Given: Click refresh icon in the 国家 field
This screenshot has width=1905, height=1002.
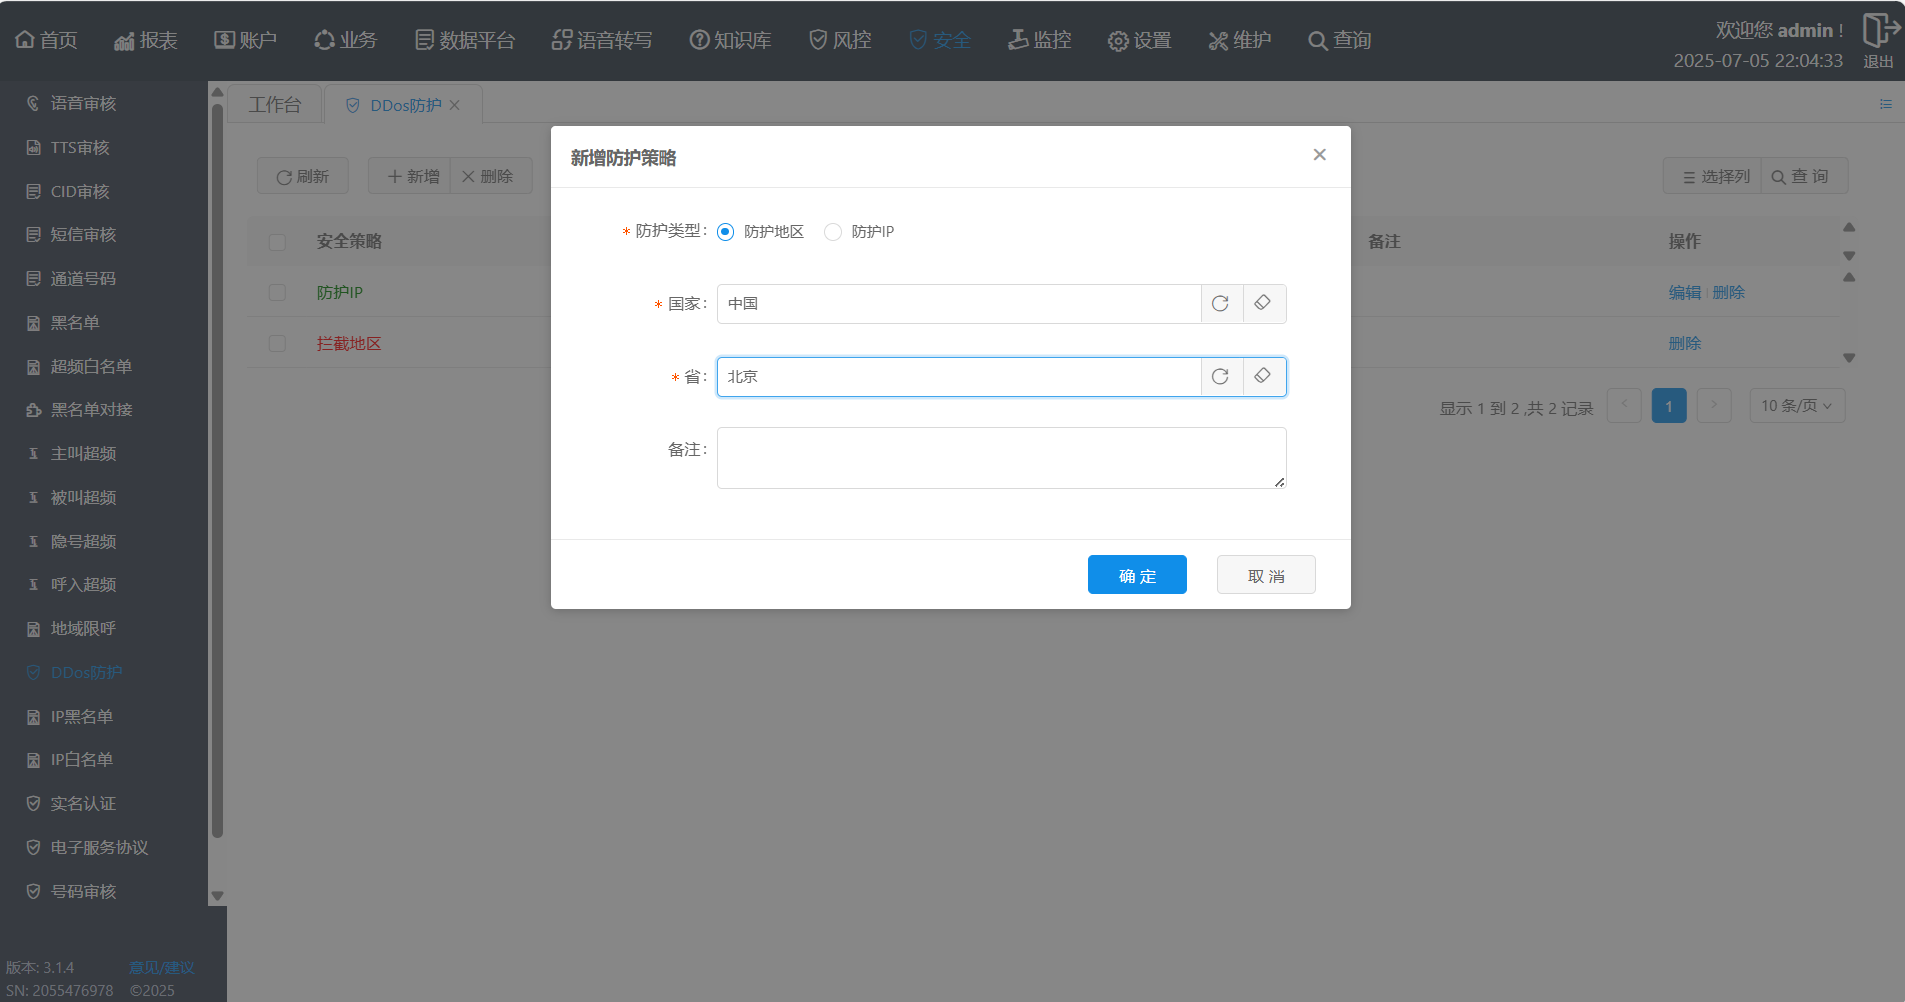Looking at the screenshot, I should click(1220, 304).
